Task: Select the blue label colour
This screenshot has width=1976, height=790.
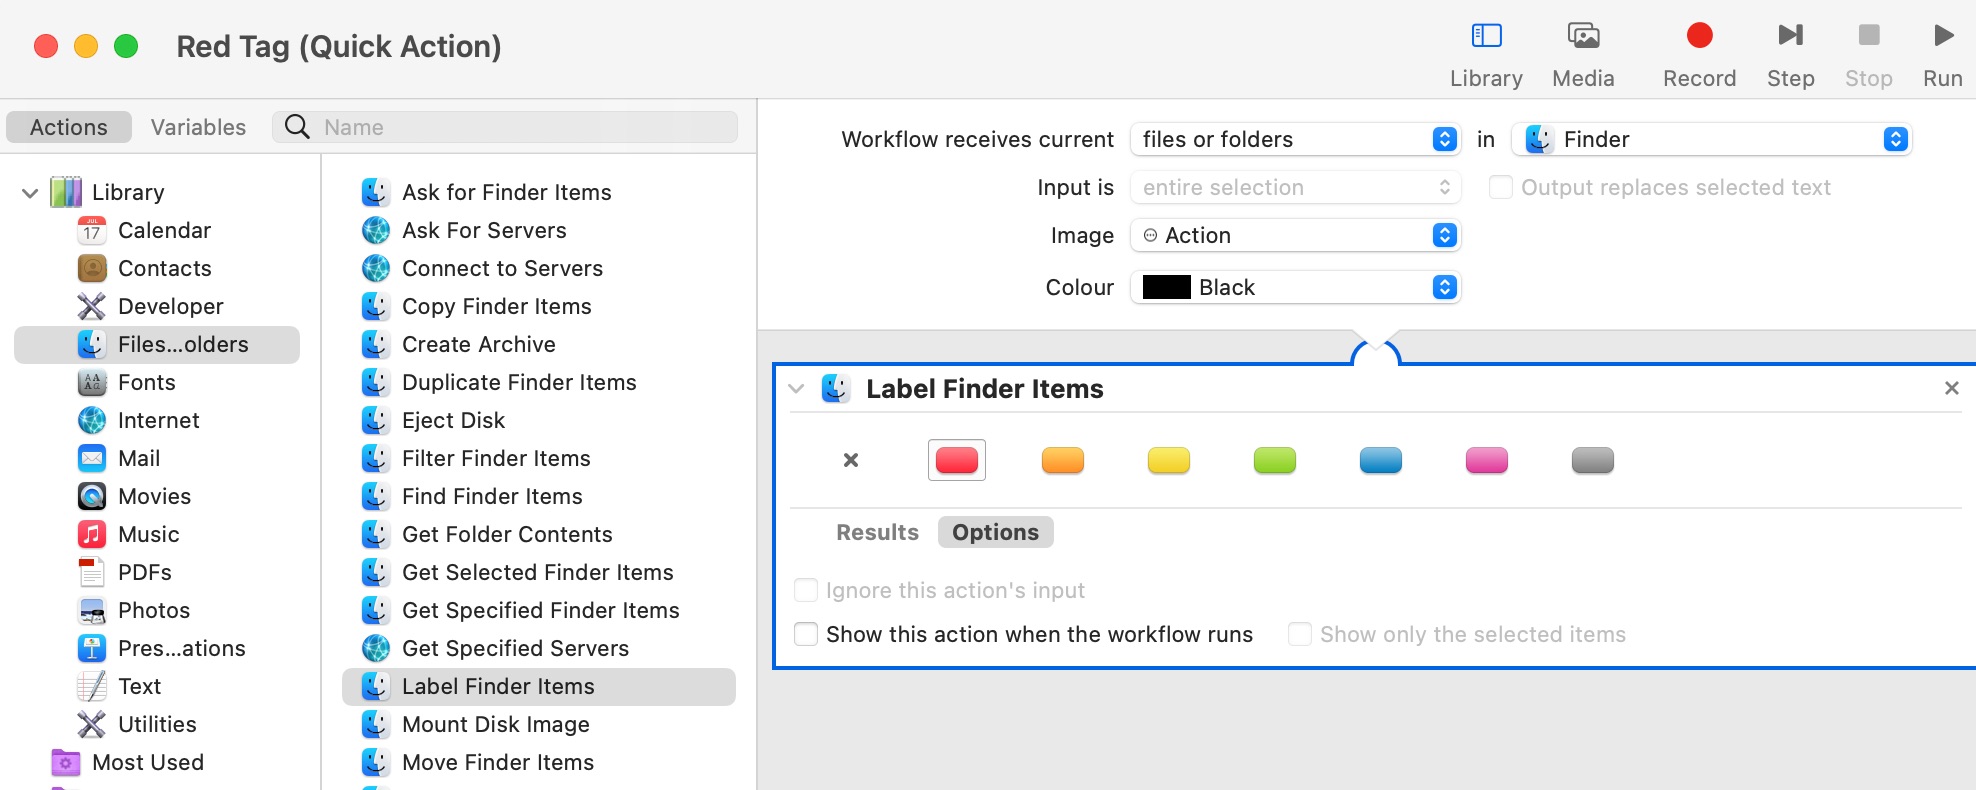Action: click(x=1381, y=460)
